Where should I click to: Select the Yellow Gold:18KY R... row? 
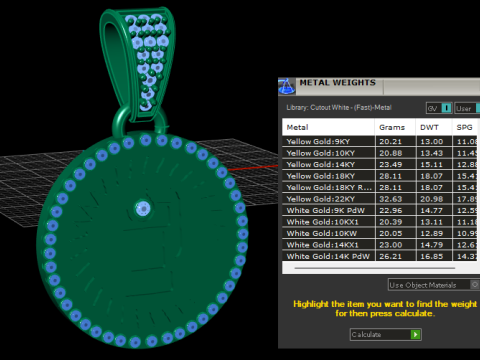tap(380, 187)
